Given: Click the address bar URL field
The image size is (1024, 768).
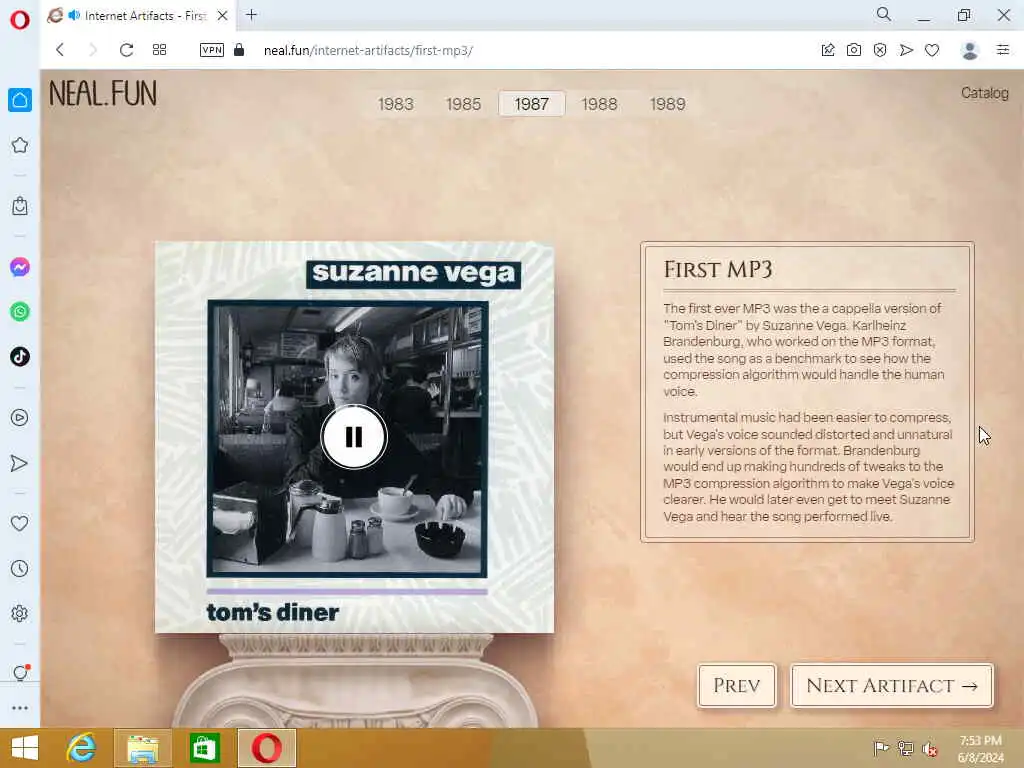Looking at the screenshot, I should point(368,50).
